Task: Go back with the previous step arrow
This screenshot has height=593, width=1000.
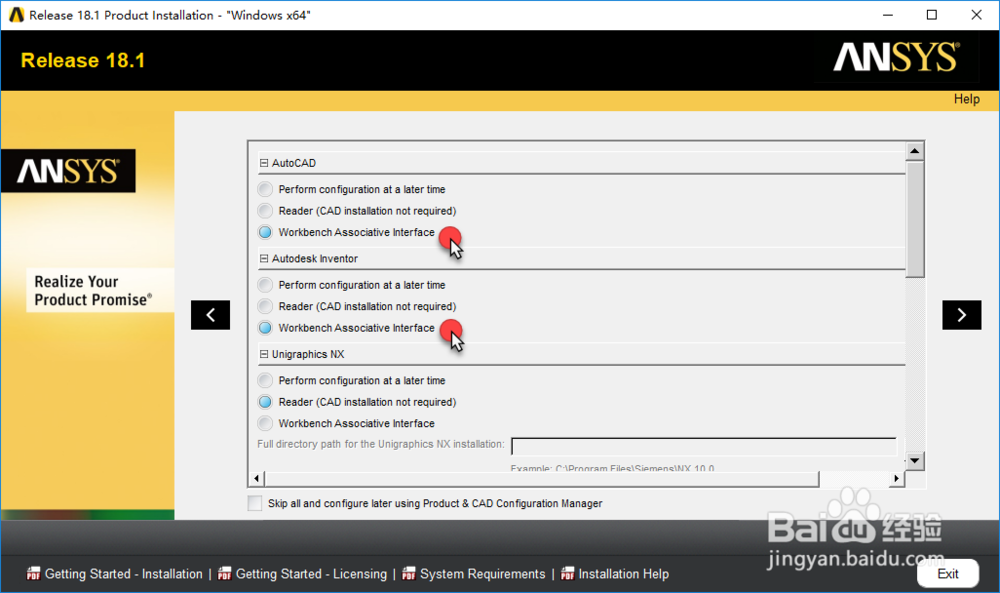Action: click(210, 314)
